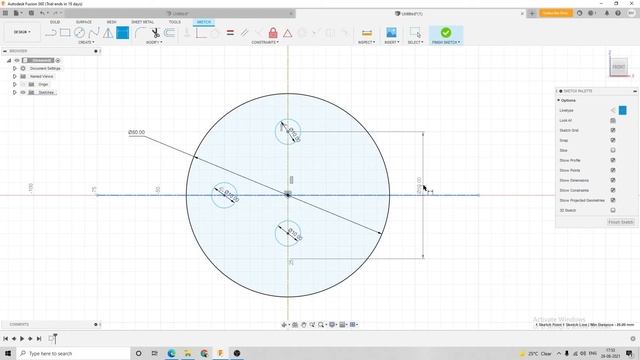640x360 pixels.
Task: Collapse the Options section in Sketch Palette
Action: 559,100
